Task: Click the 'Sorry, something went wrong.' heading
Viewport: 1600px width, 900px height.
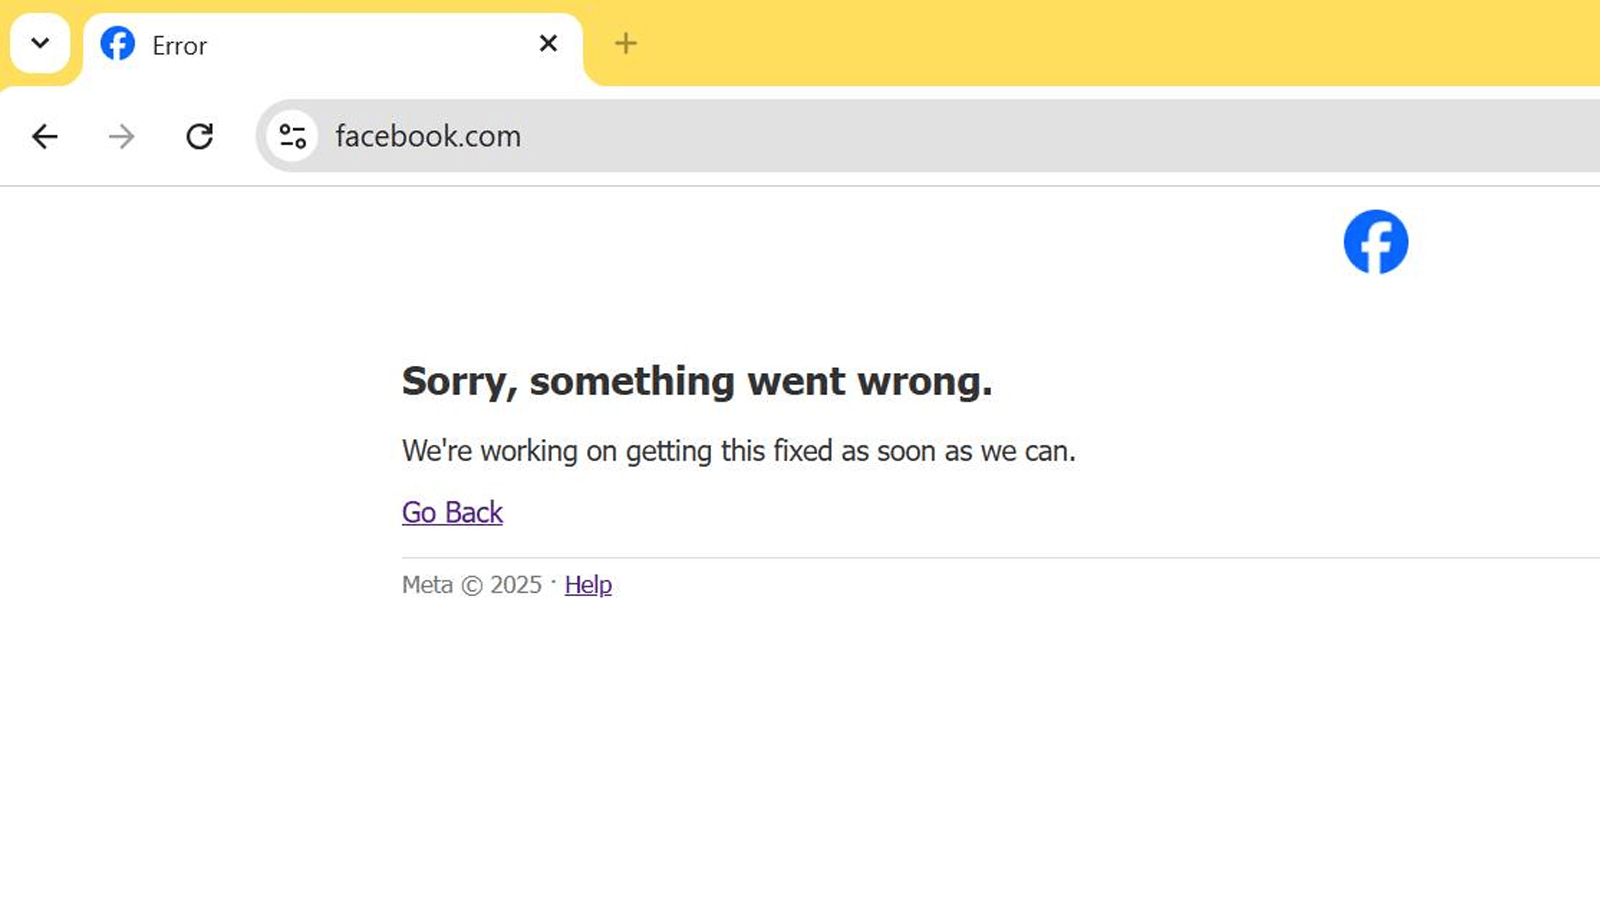Action: click(697, 382)
